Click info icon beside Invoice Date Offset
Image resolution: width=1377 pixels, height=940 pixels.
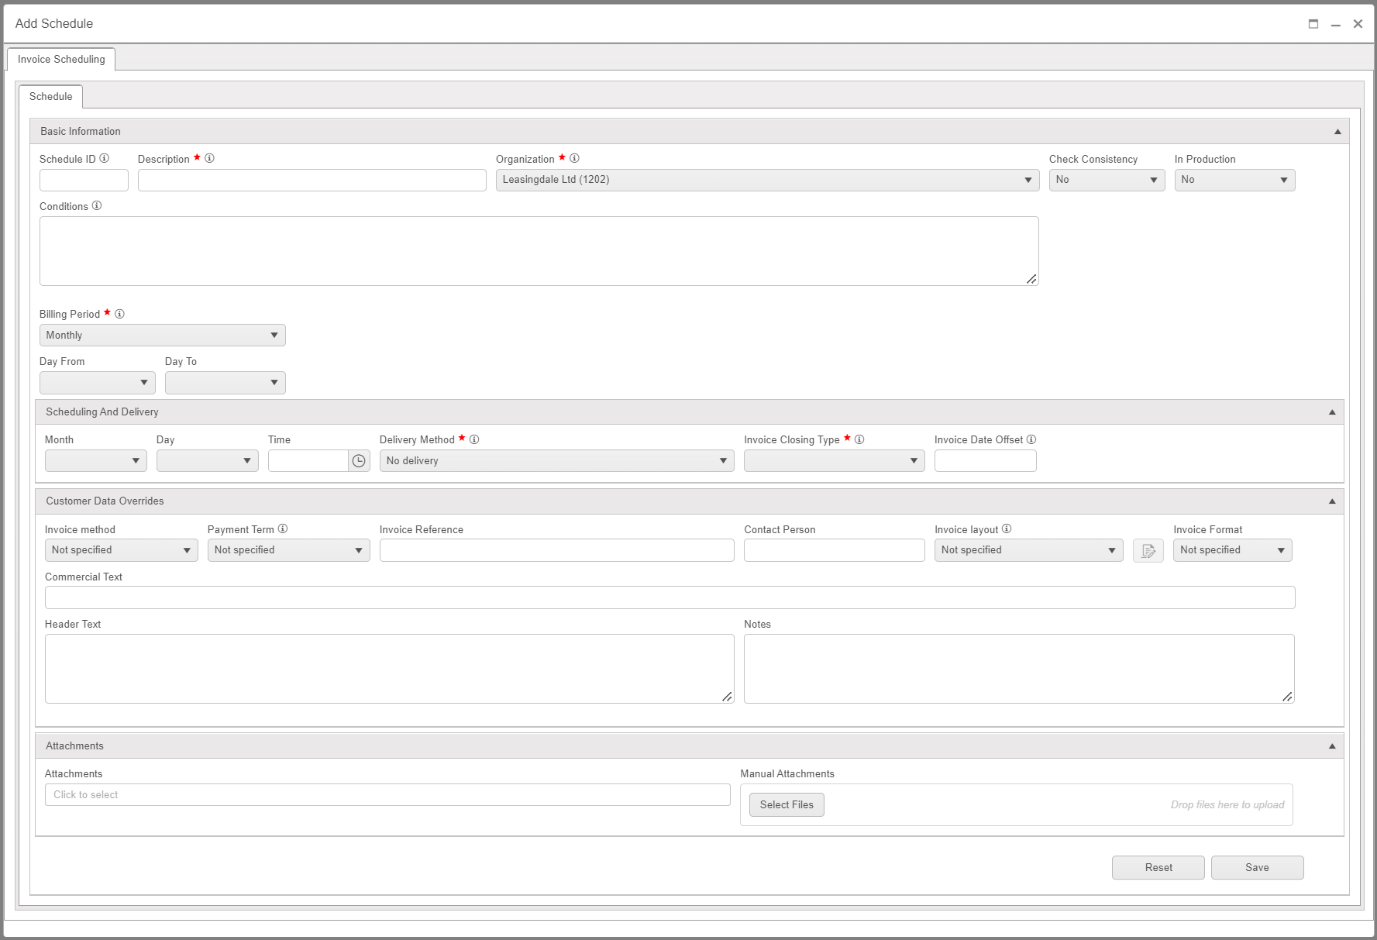point(1031,439)
